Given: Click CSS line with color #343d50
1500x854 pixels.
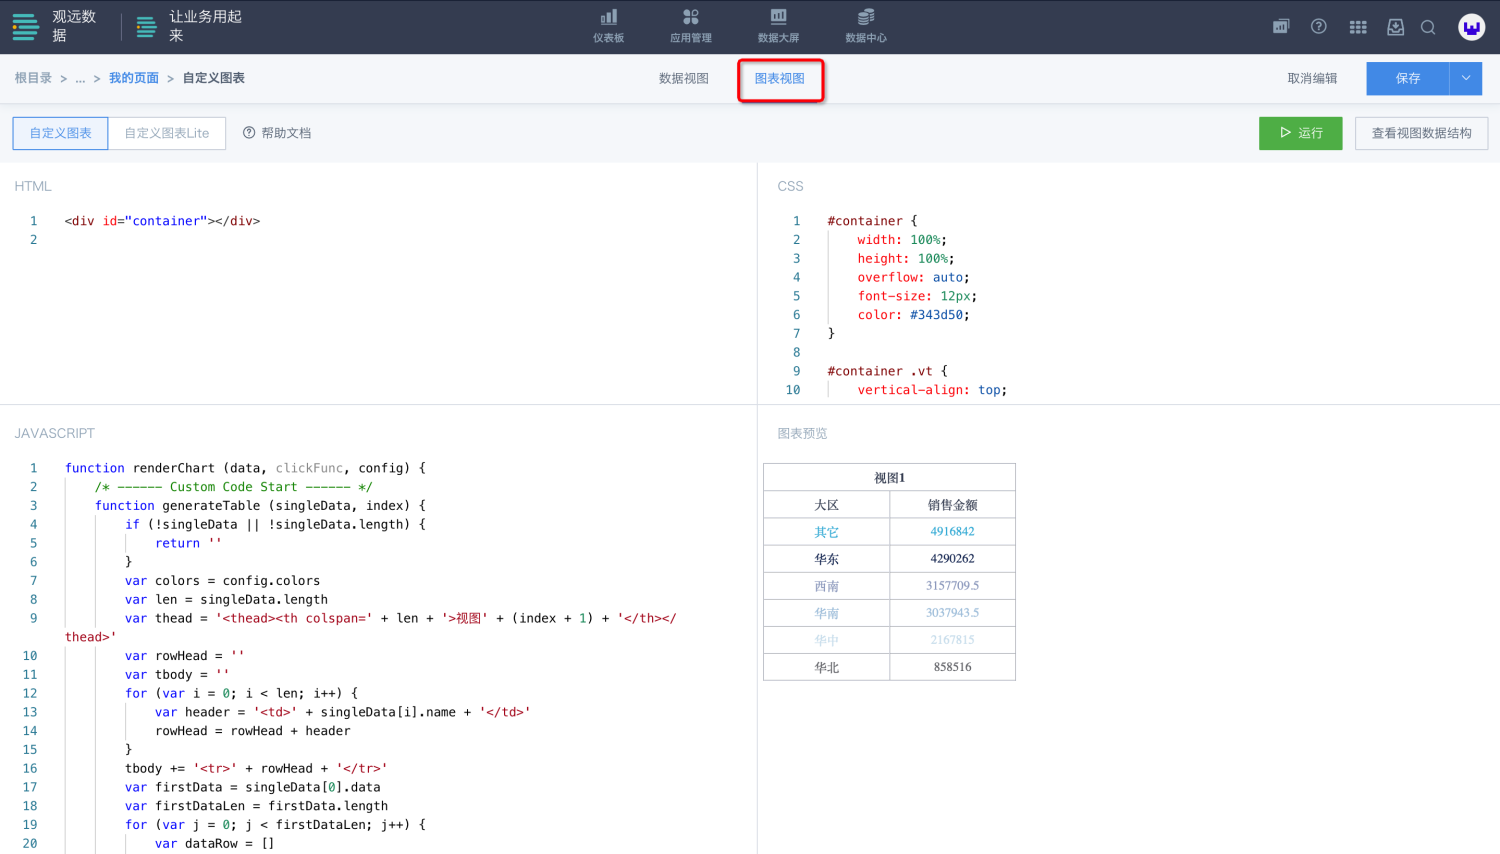Looking at the screenshot, I should [913, 315].
